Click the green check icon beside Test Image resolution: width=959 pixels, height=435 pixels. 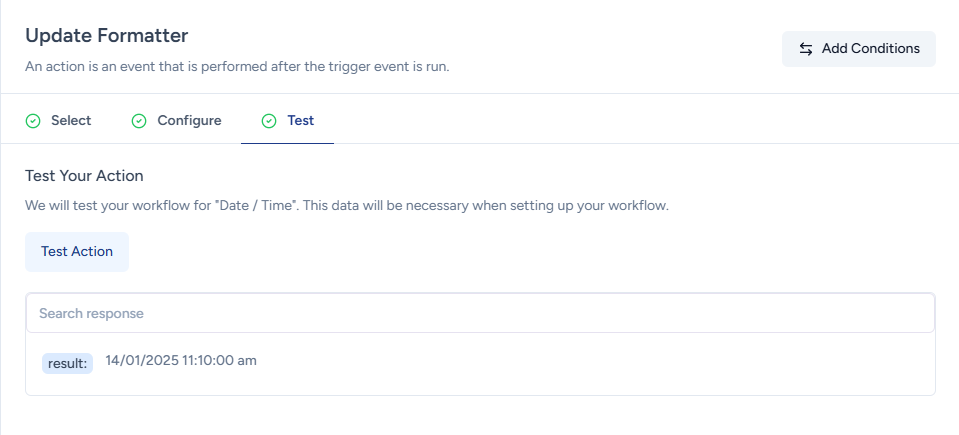(x=269, y=121)
